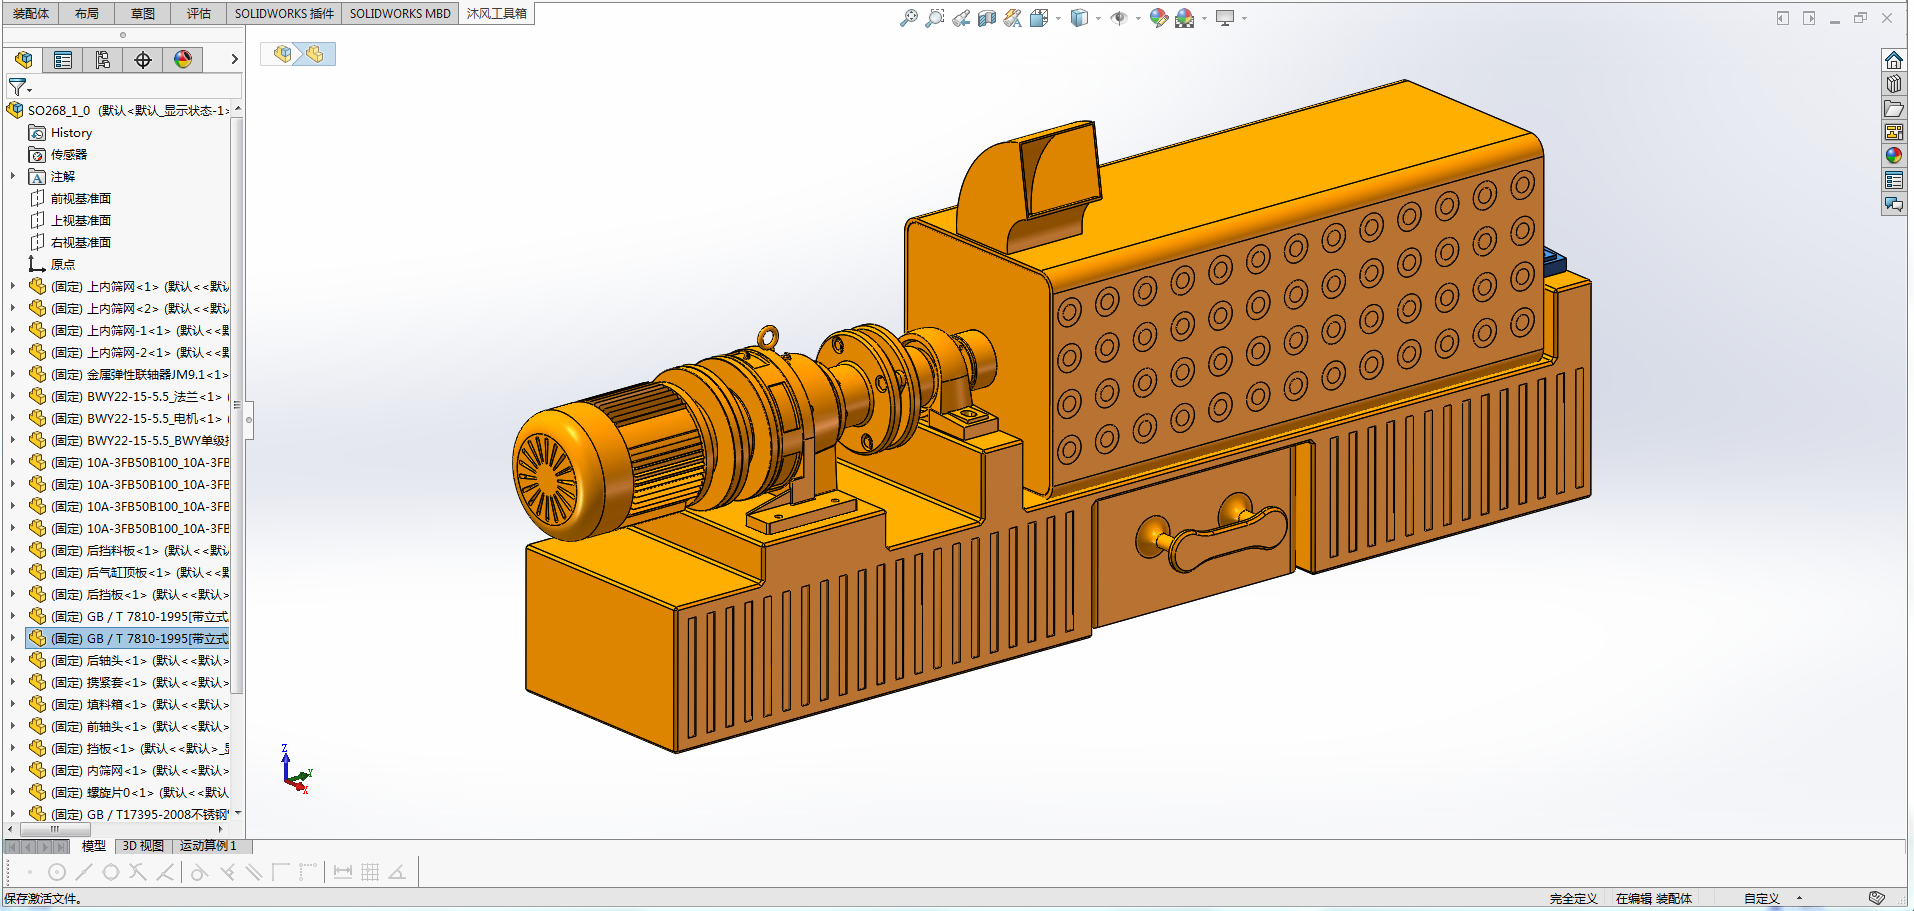The height and width of the screenshot is (911, 1914).
Task: Open the Custom Properties task pane icon
Action: click(1894, 180)
